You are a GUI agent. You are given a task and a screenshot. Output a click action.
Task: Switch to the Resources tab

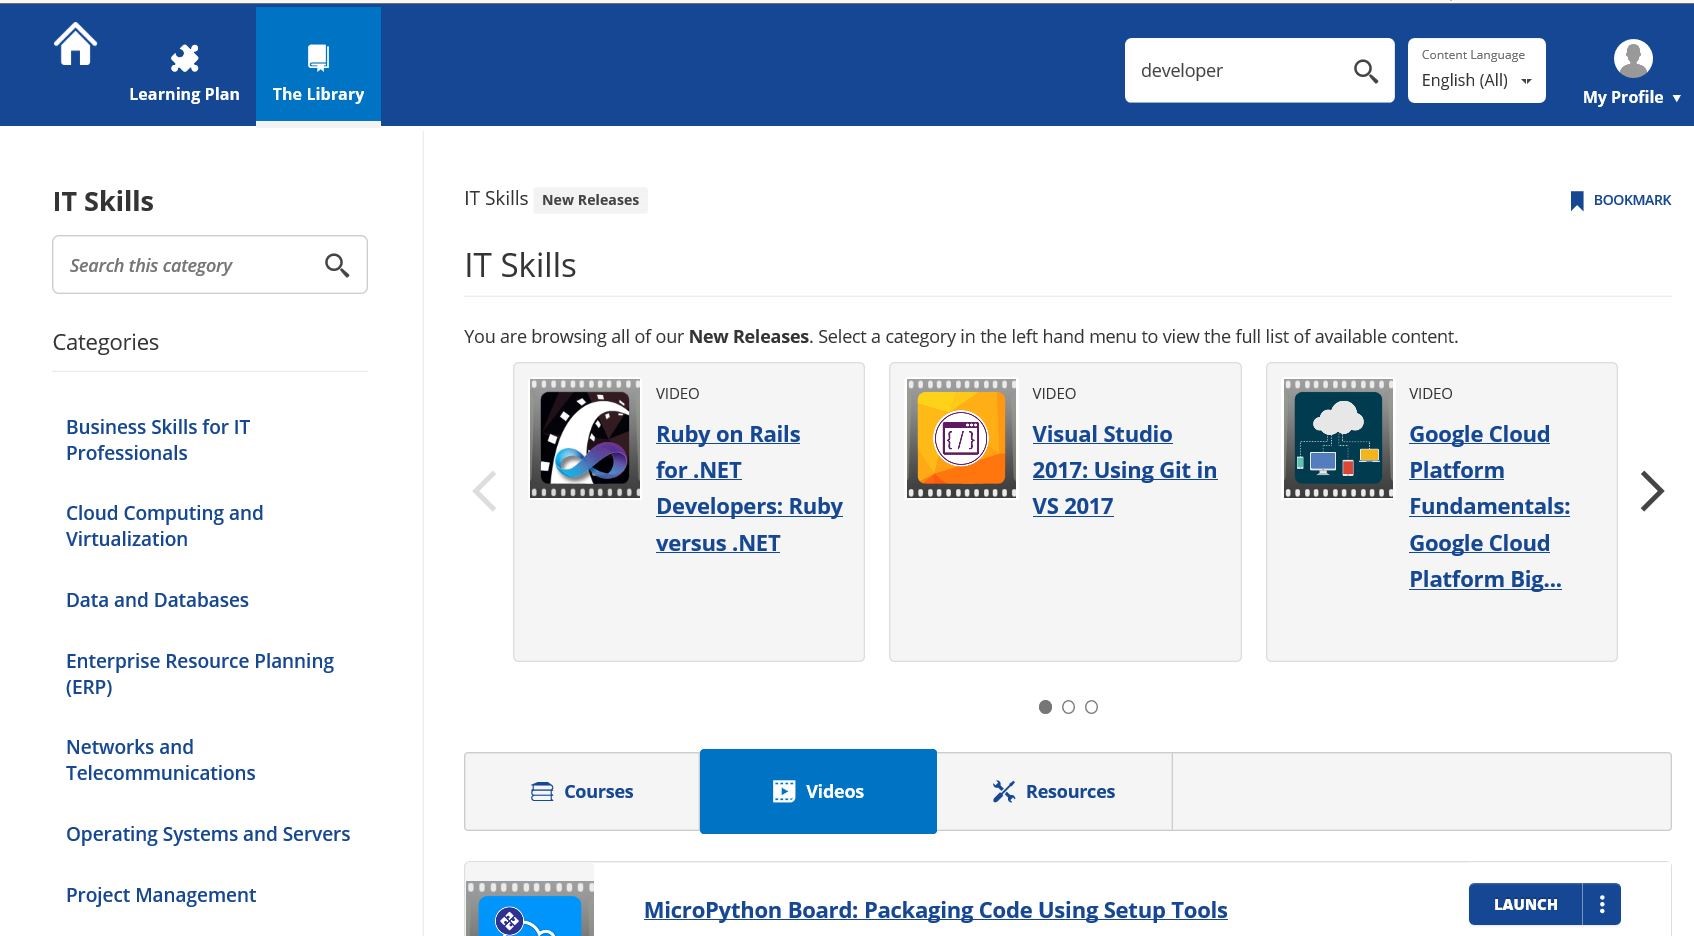(x=1054, y=791)
